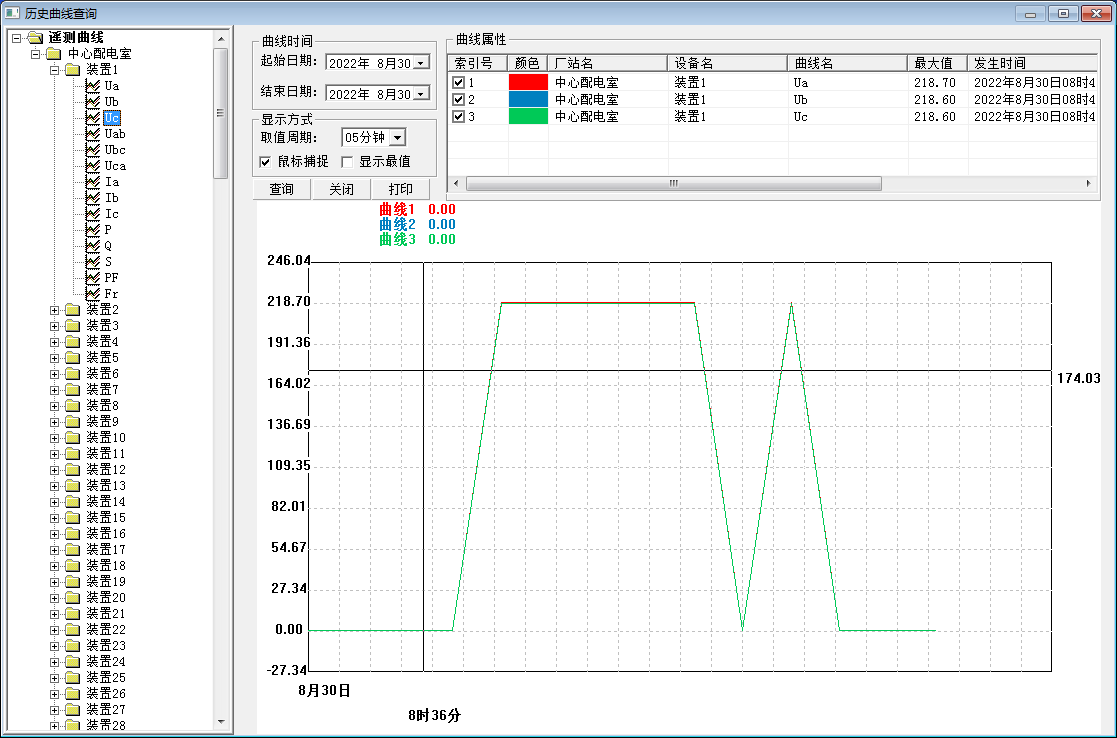Select the Fr frequency curve icon
The height and width of the screenshot is (738, 1117).
point(93,294)
